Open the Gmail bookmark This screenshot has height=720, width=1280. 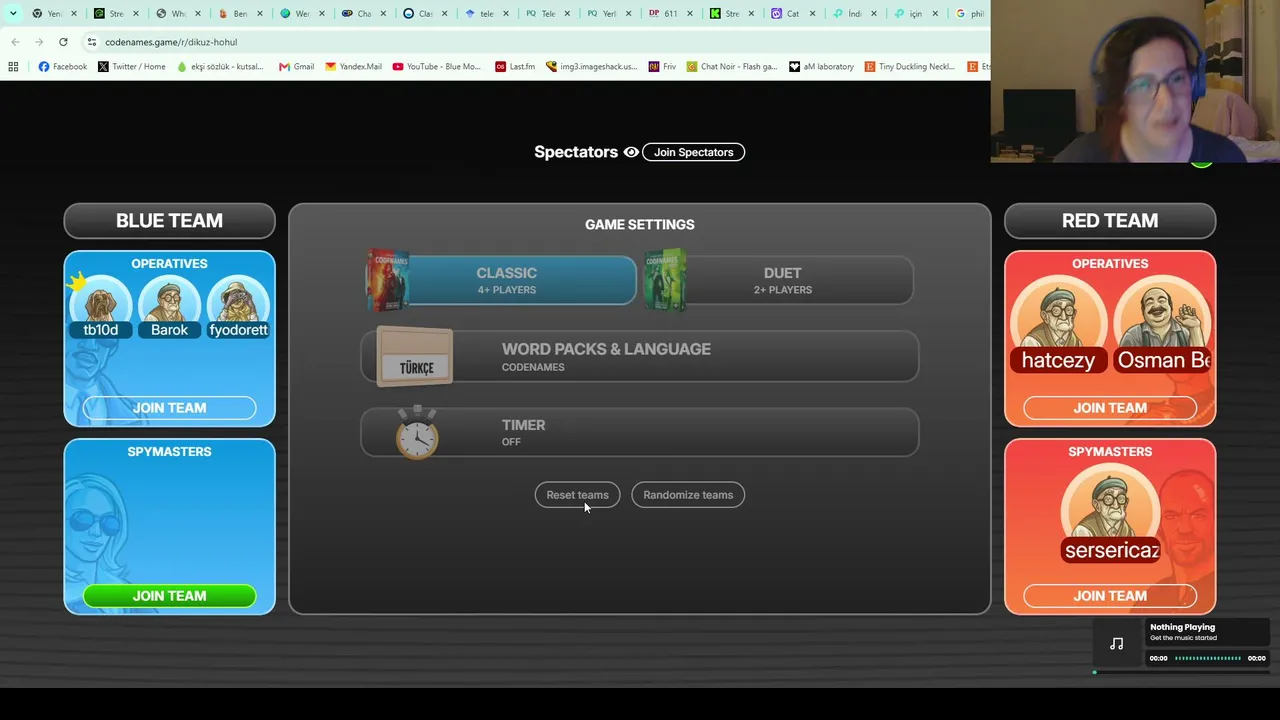(296, 67)
